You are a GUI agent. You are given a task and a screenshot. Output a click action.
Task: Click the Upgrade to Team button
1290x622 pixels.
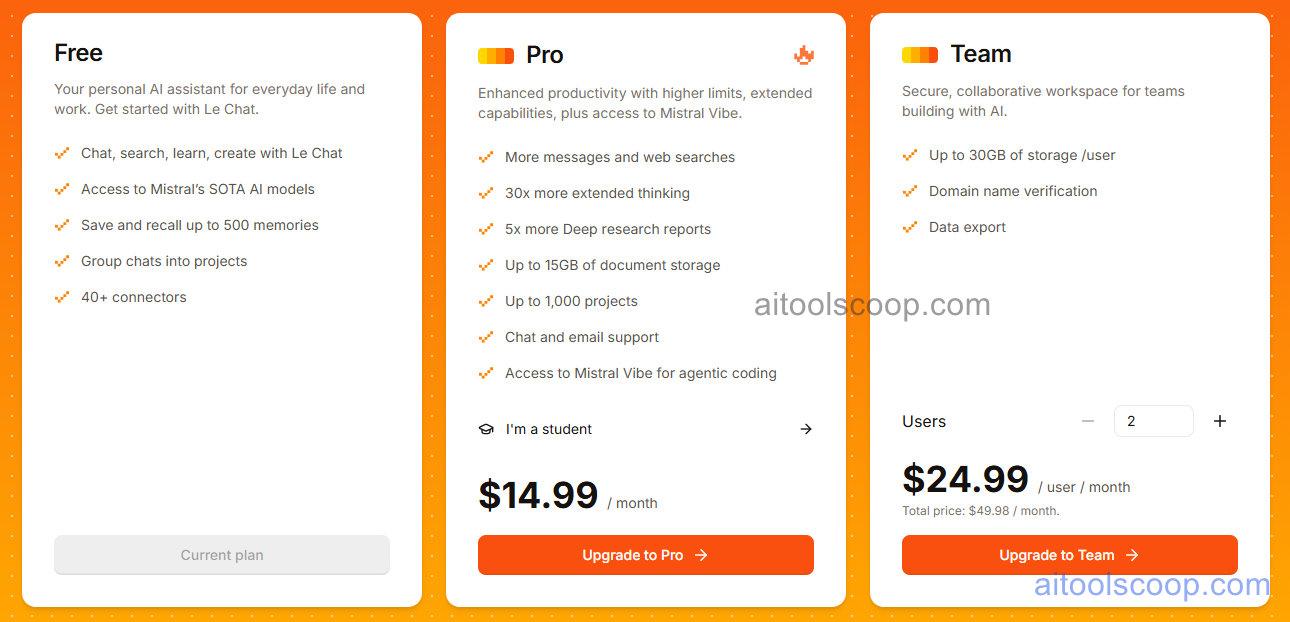1069,555
